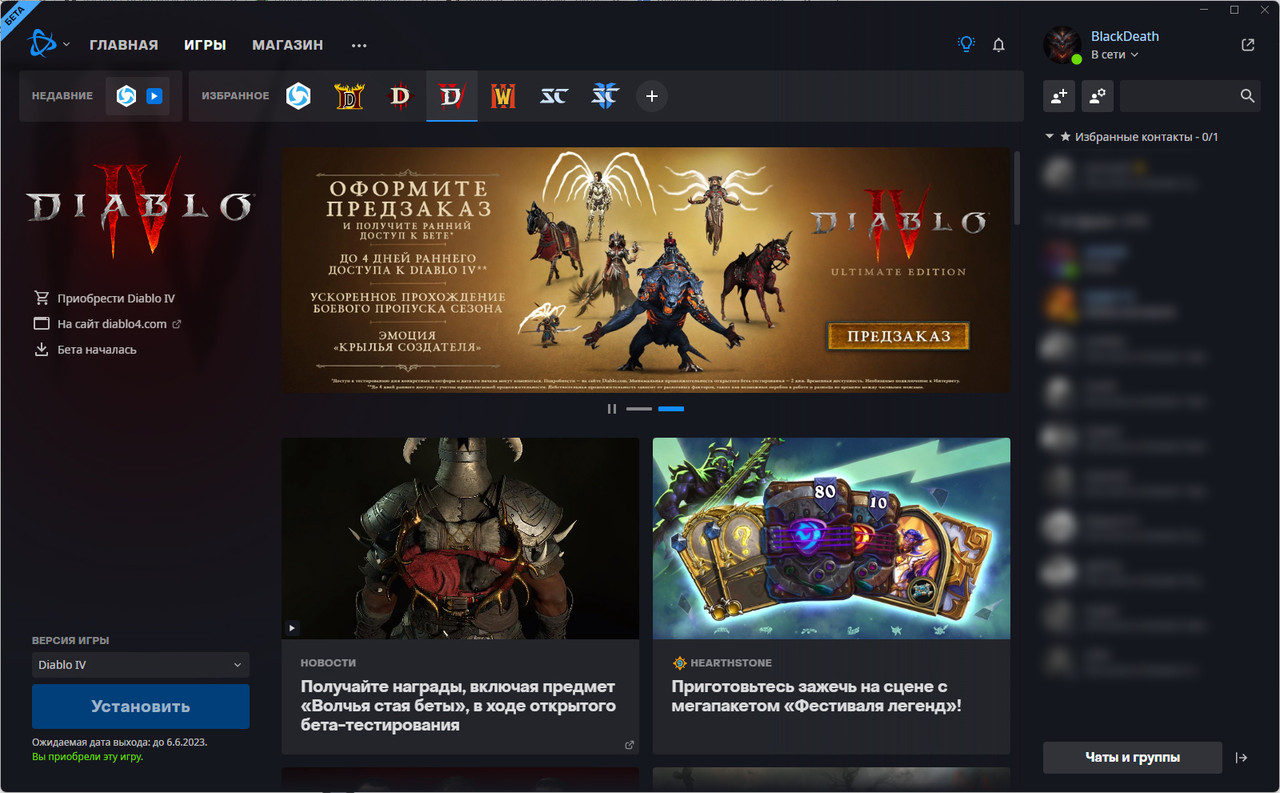Image resolution: width=1280 pixels, height=793 pixels.
Task: Open the МАГАЗИН tab
Action: coord(287,45)
